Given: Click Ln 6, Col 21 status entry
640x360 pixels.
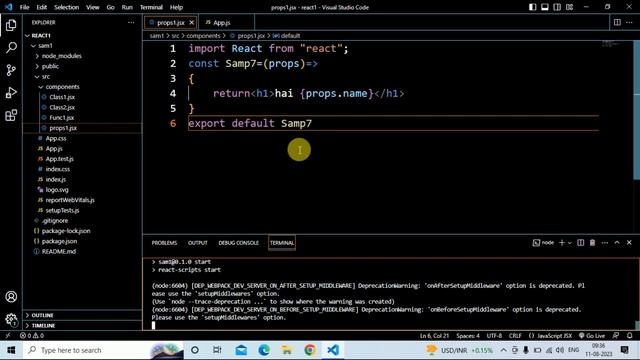Looking at the screenshot, I should [x=434, y=336].
